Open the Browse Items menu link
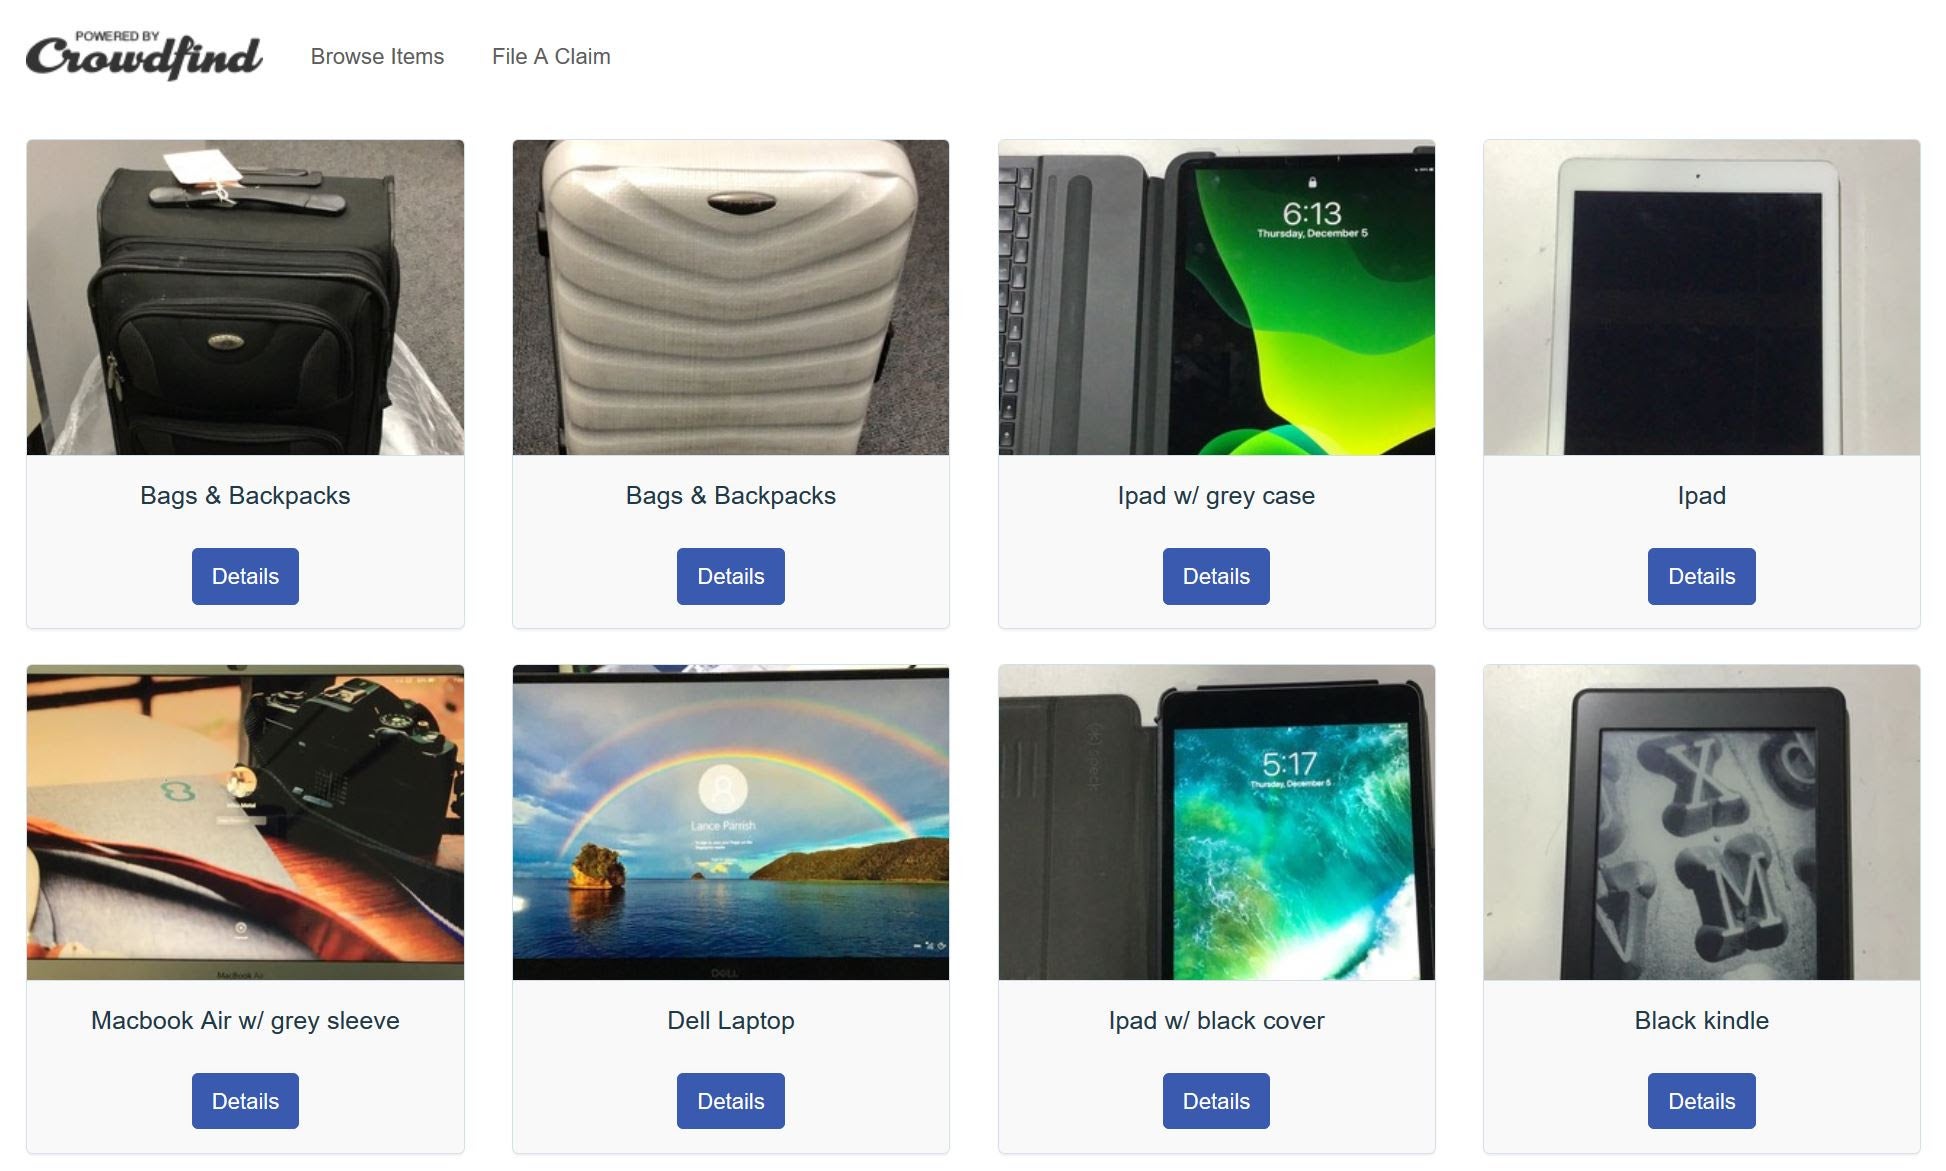The image size is (1946, 1171). pyautogui.click(x=377, y=57)
